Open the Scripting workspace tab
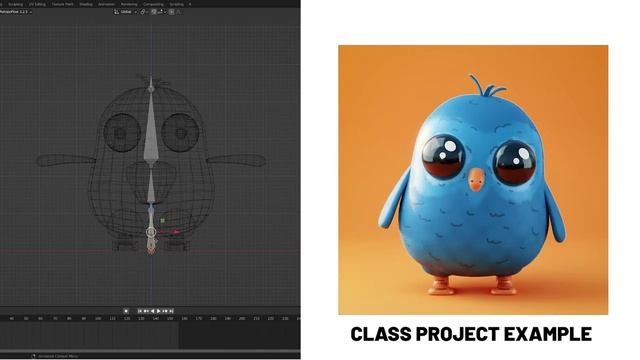The image size is (640, 360). [177, 4]
